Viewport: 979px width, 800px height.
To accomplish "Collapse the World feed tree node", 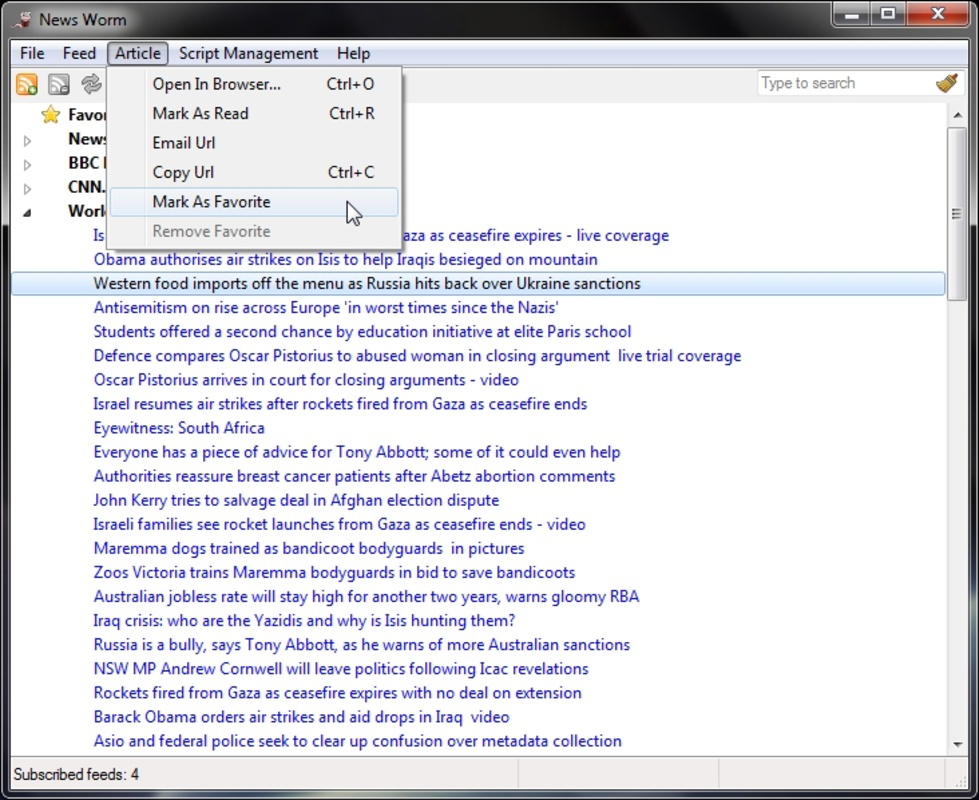I will [x=27, y=212].
